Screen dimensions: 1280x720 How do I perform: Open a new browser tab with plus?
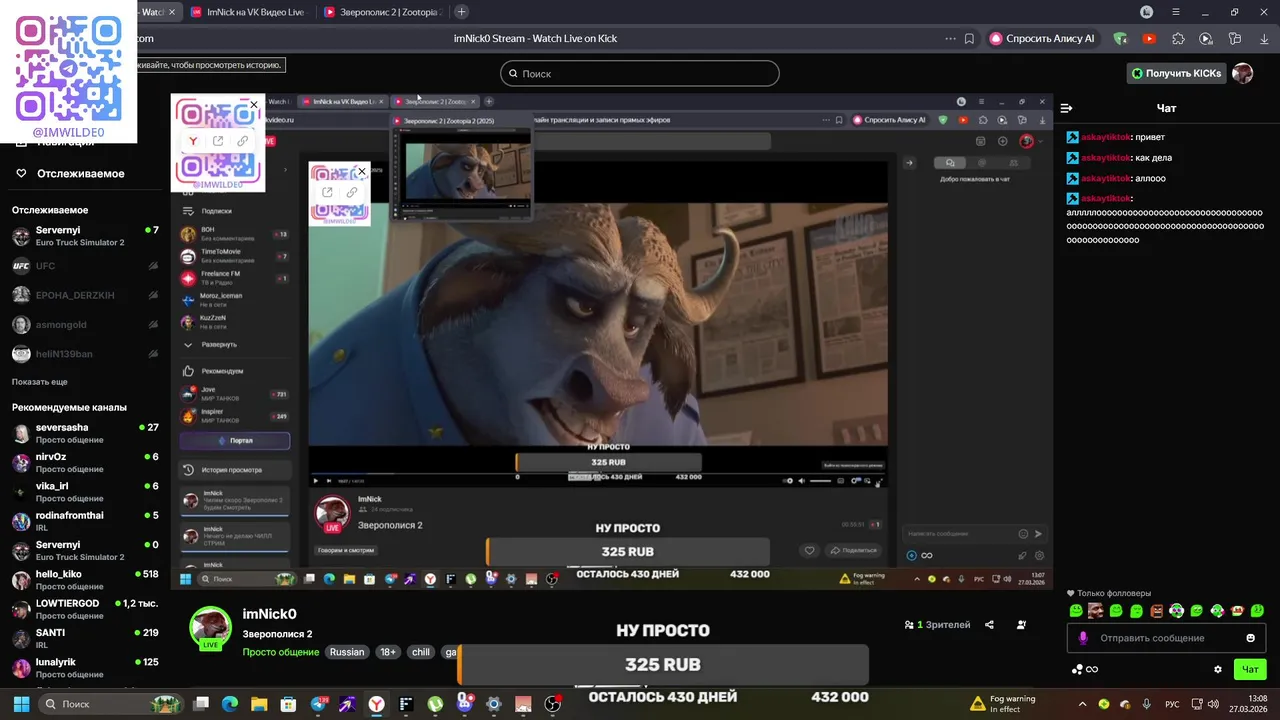click(x=461, y=12)
